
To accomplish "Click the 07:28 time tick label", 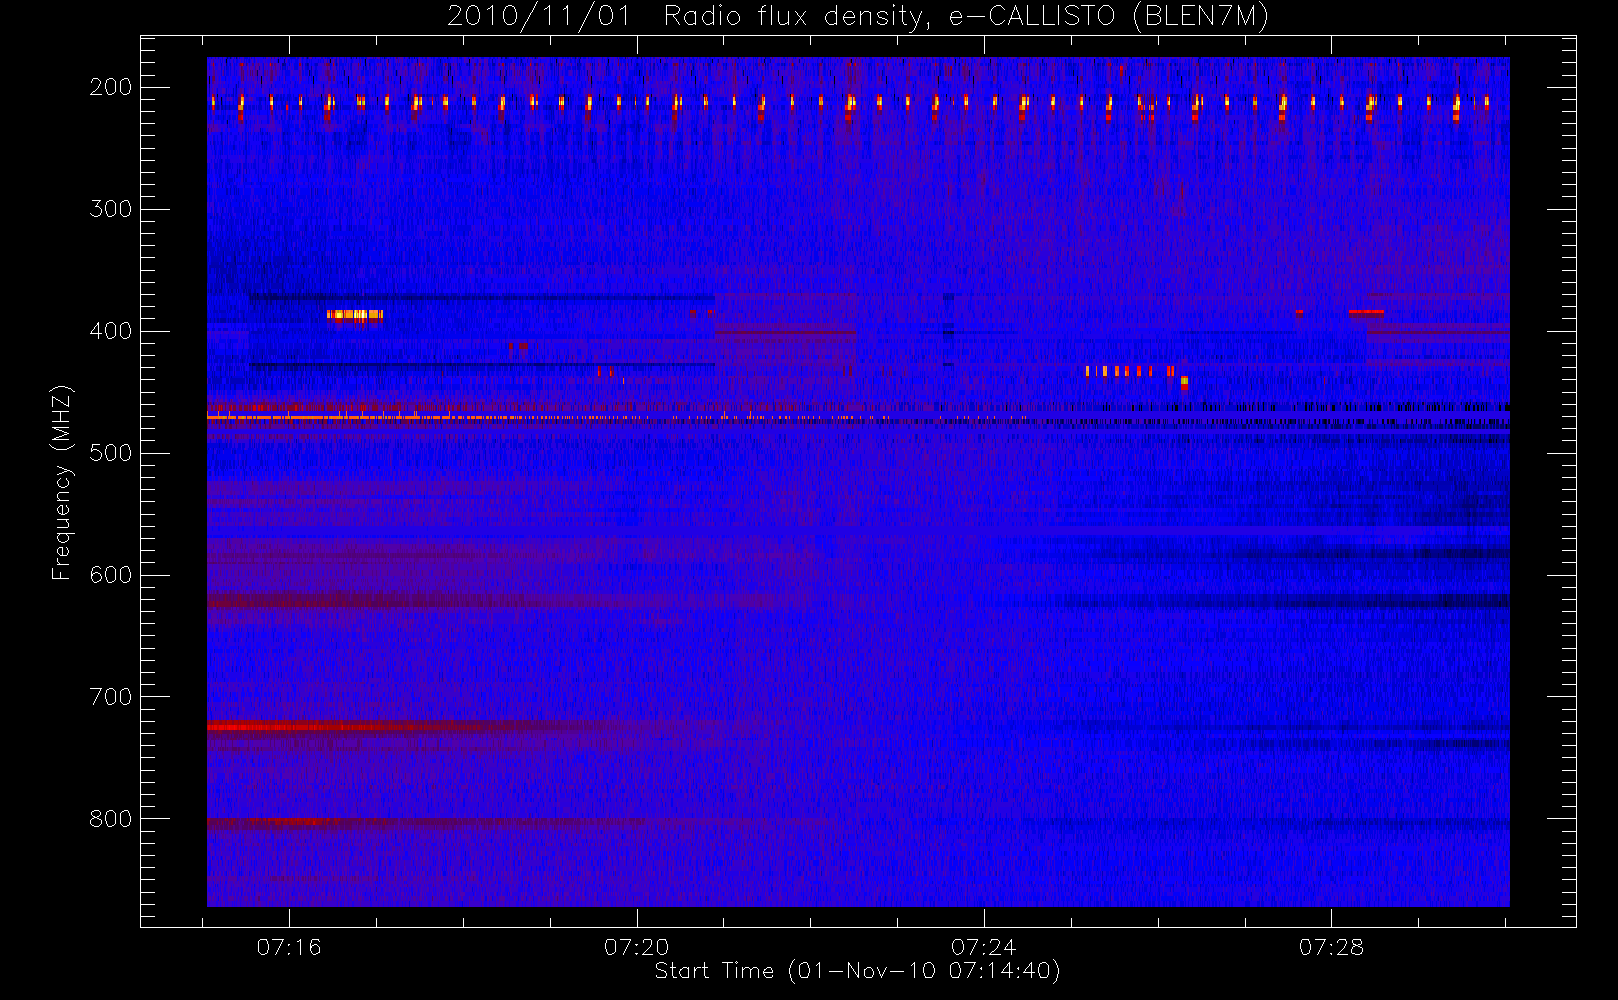I will pyautogui.click(x=1331, y=947).
